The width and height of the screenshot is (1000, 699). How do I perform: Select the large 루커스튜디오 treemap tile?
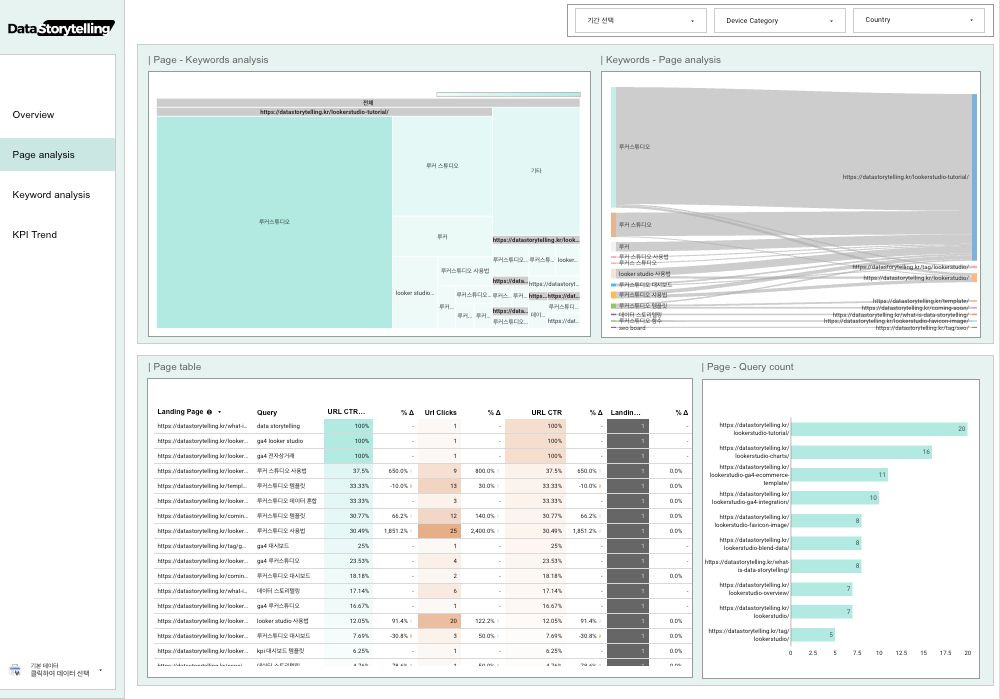[274, 222]
